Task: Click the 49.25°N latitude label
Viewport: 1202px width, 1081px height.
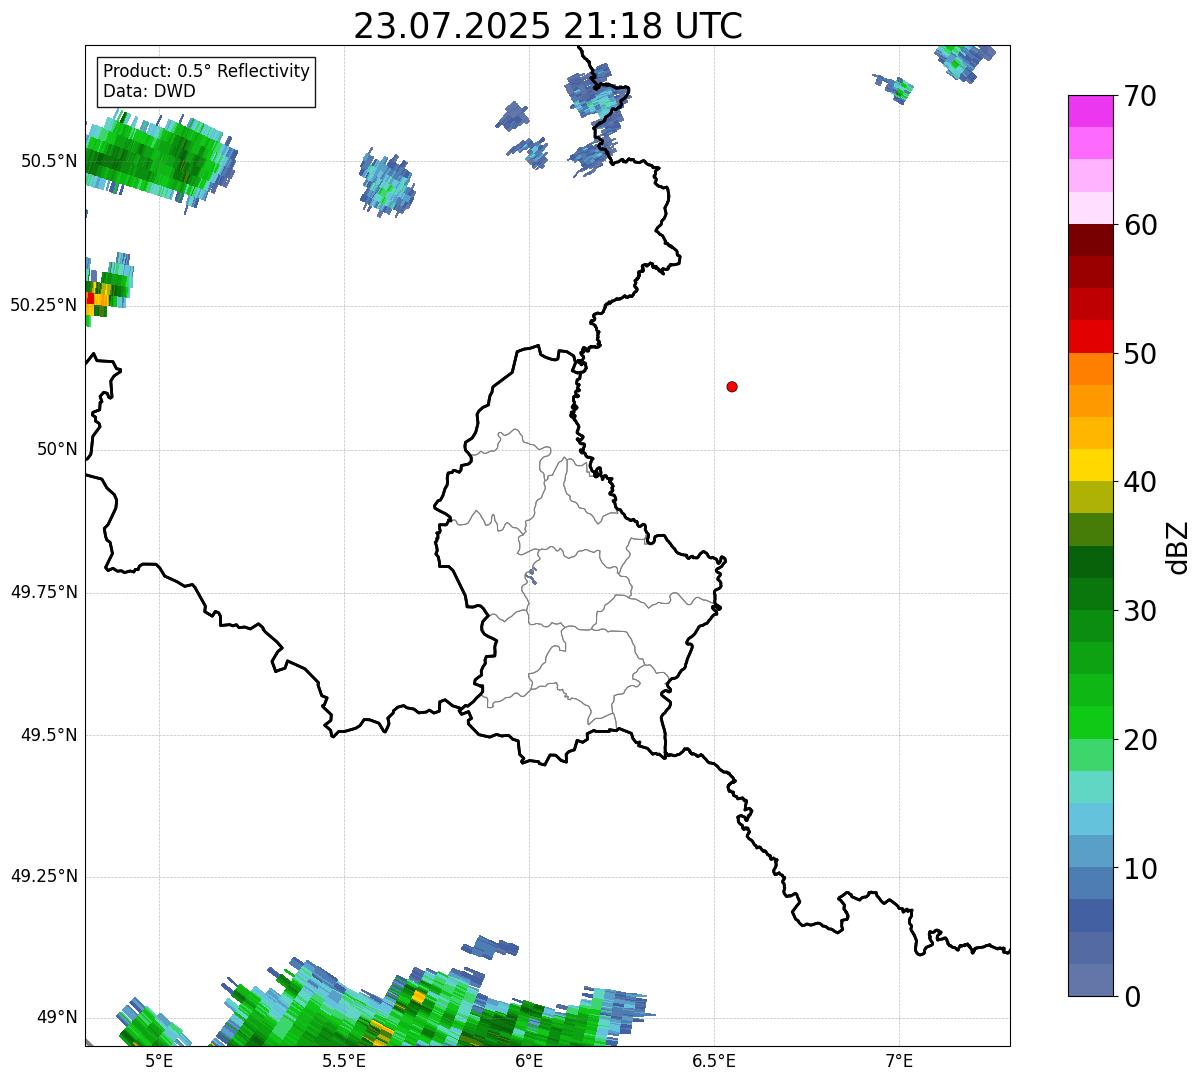Action: pos(43,876)
